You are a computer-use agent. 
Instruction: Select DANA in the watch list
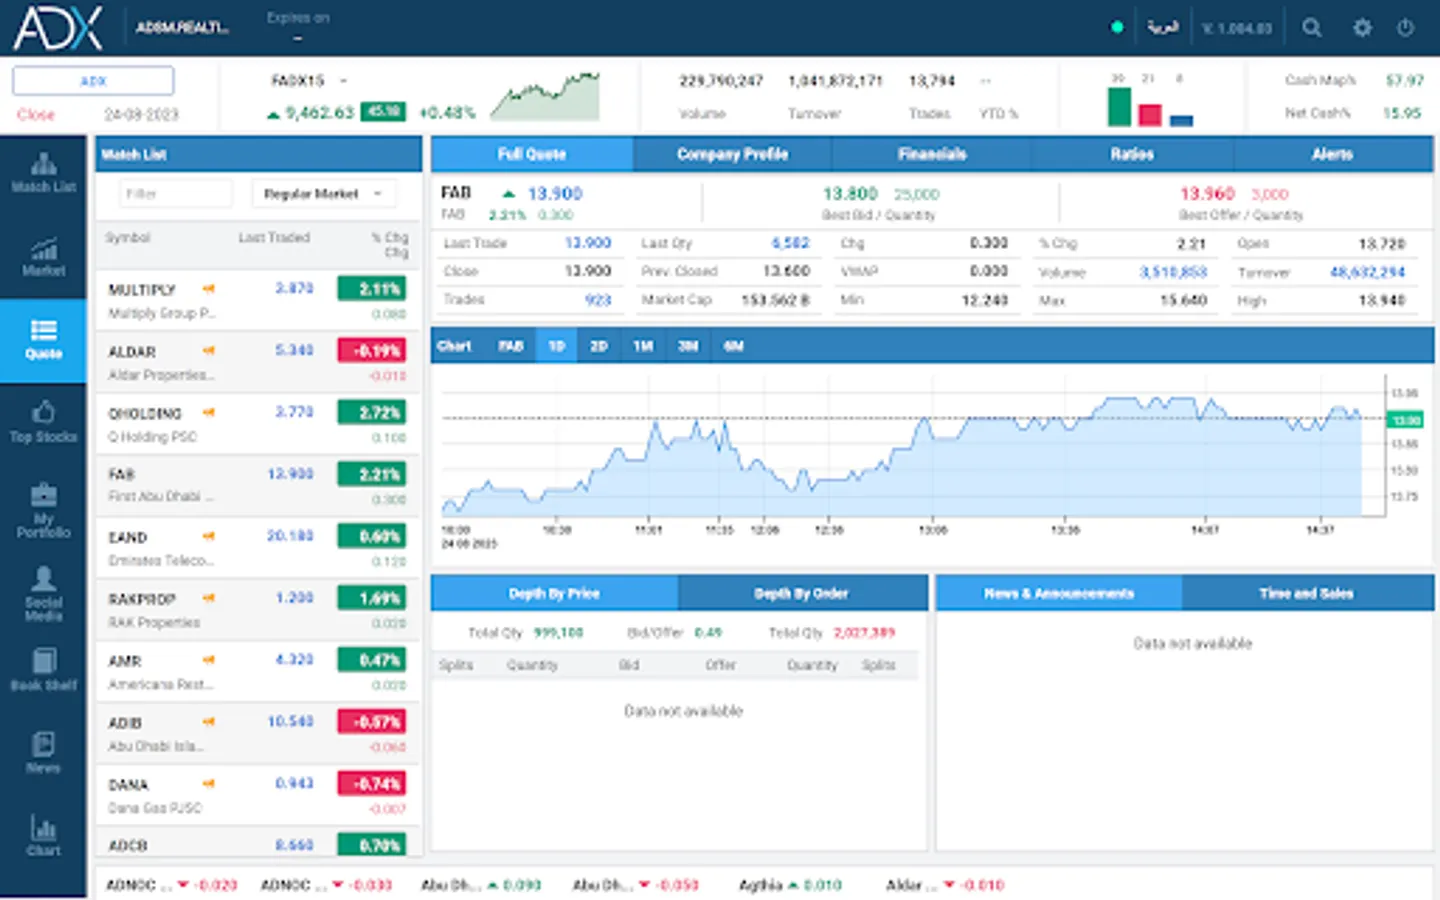(x=258, y=795)
